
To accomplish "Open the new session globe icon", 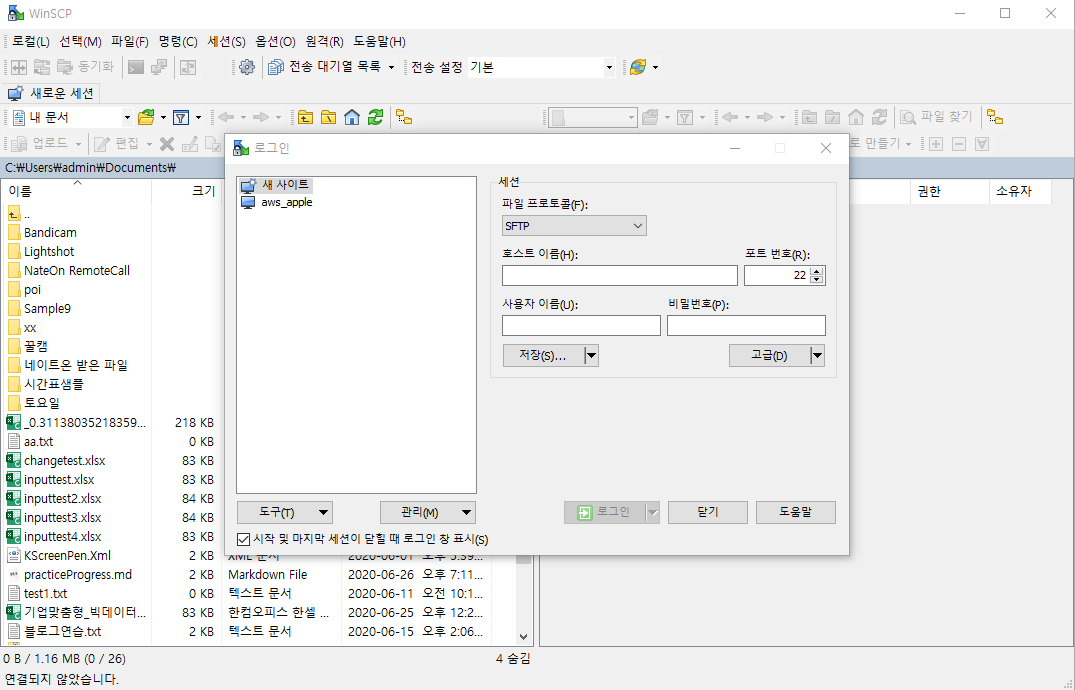I will (x=638, y=67).
